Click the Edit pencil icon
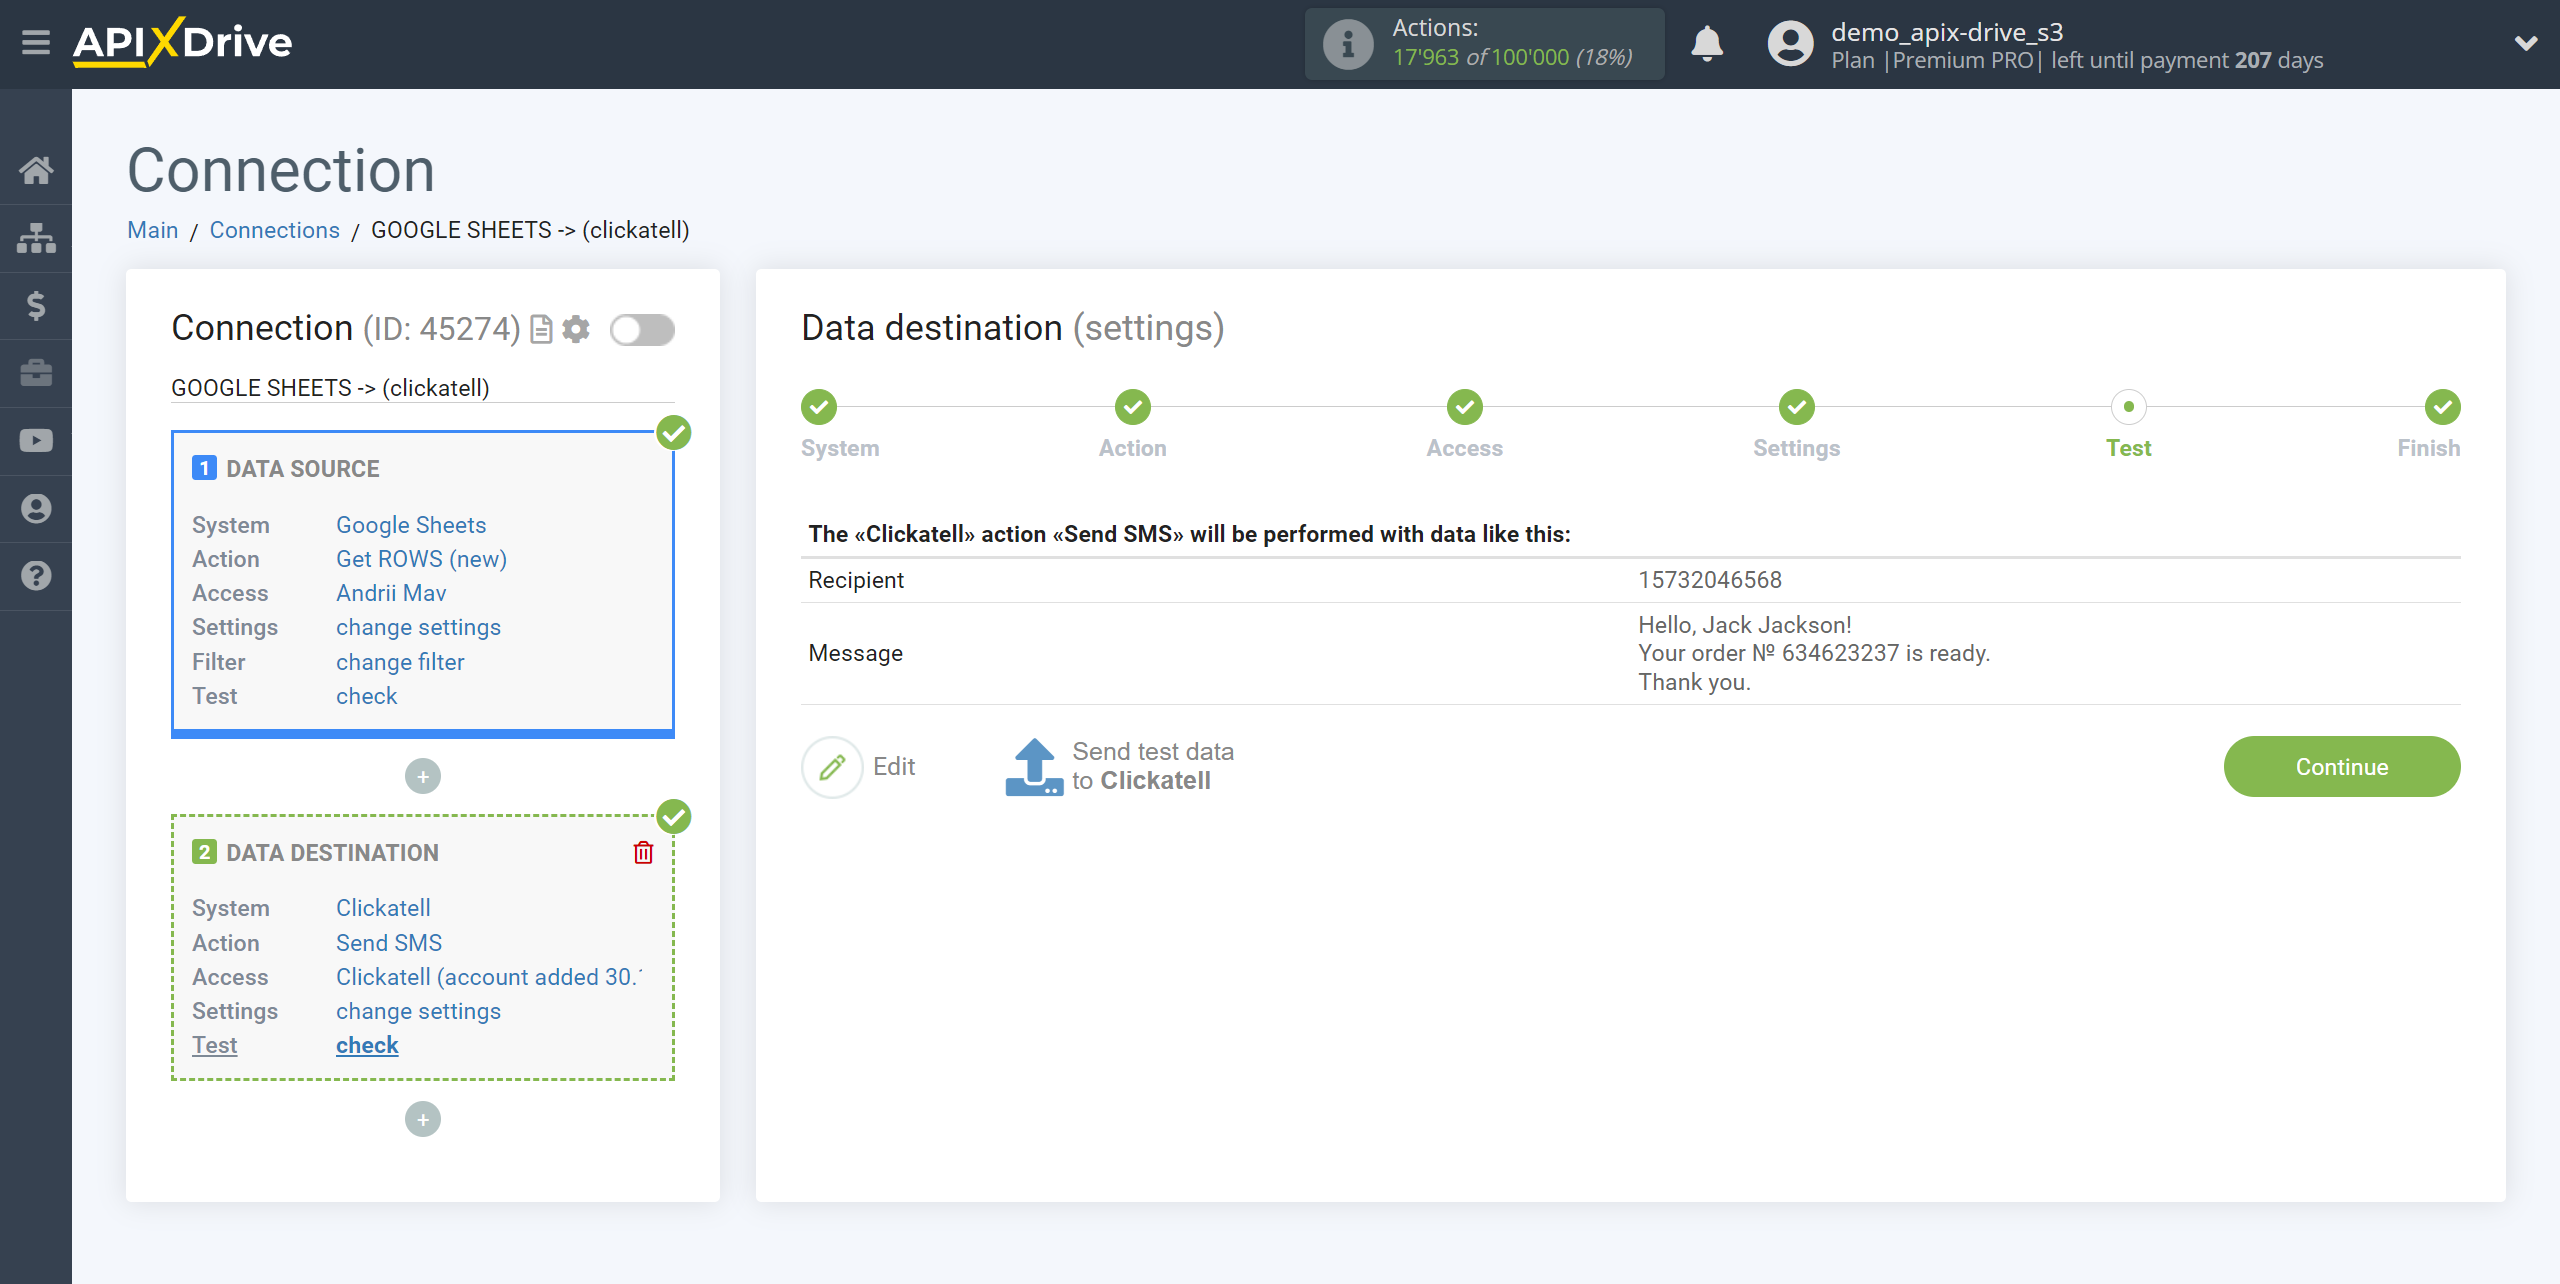2560x1284 pixels. pyautogui.click(x=832, y=767)
